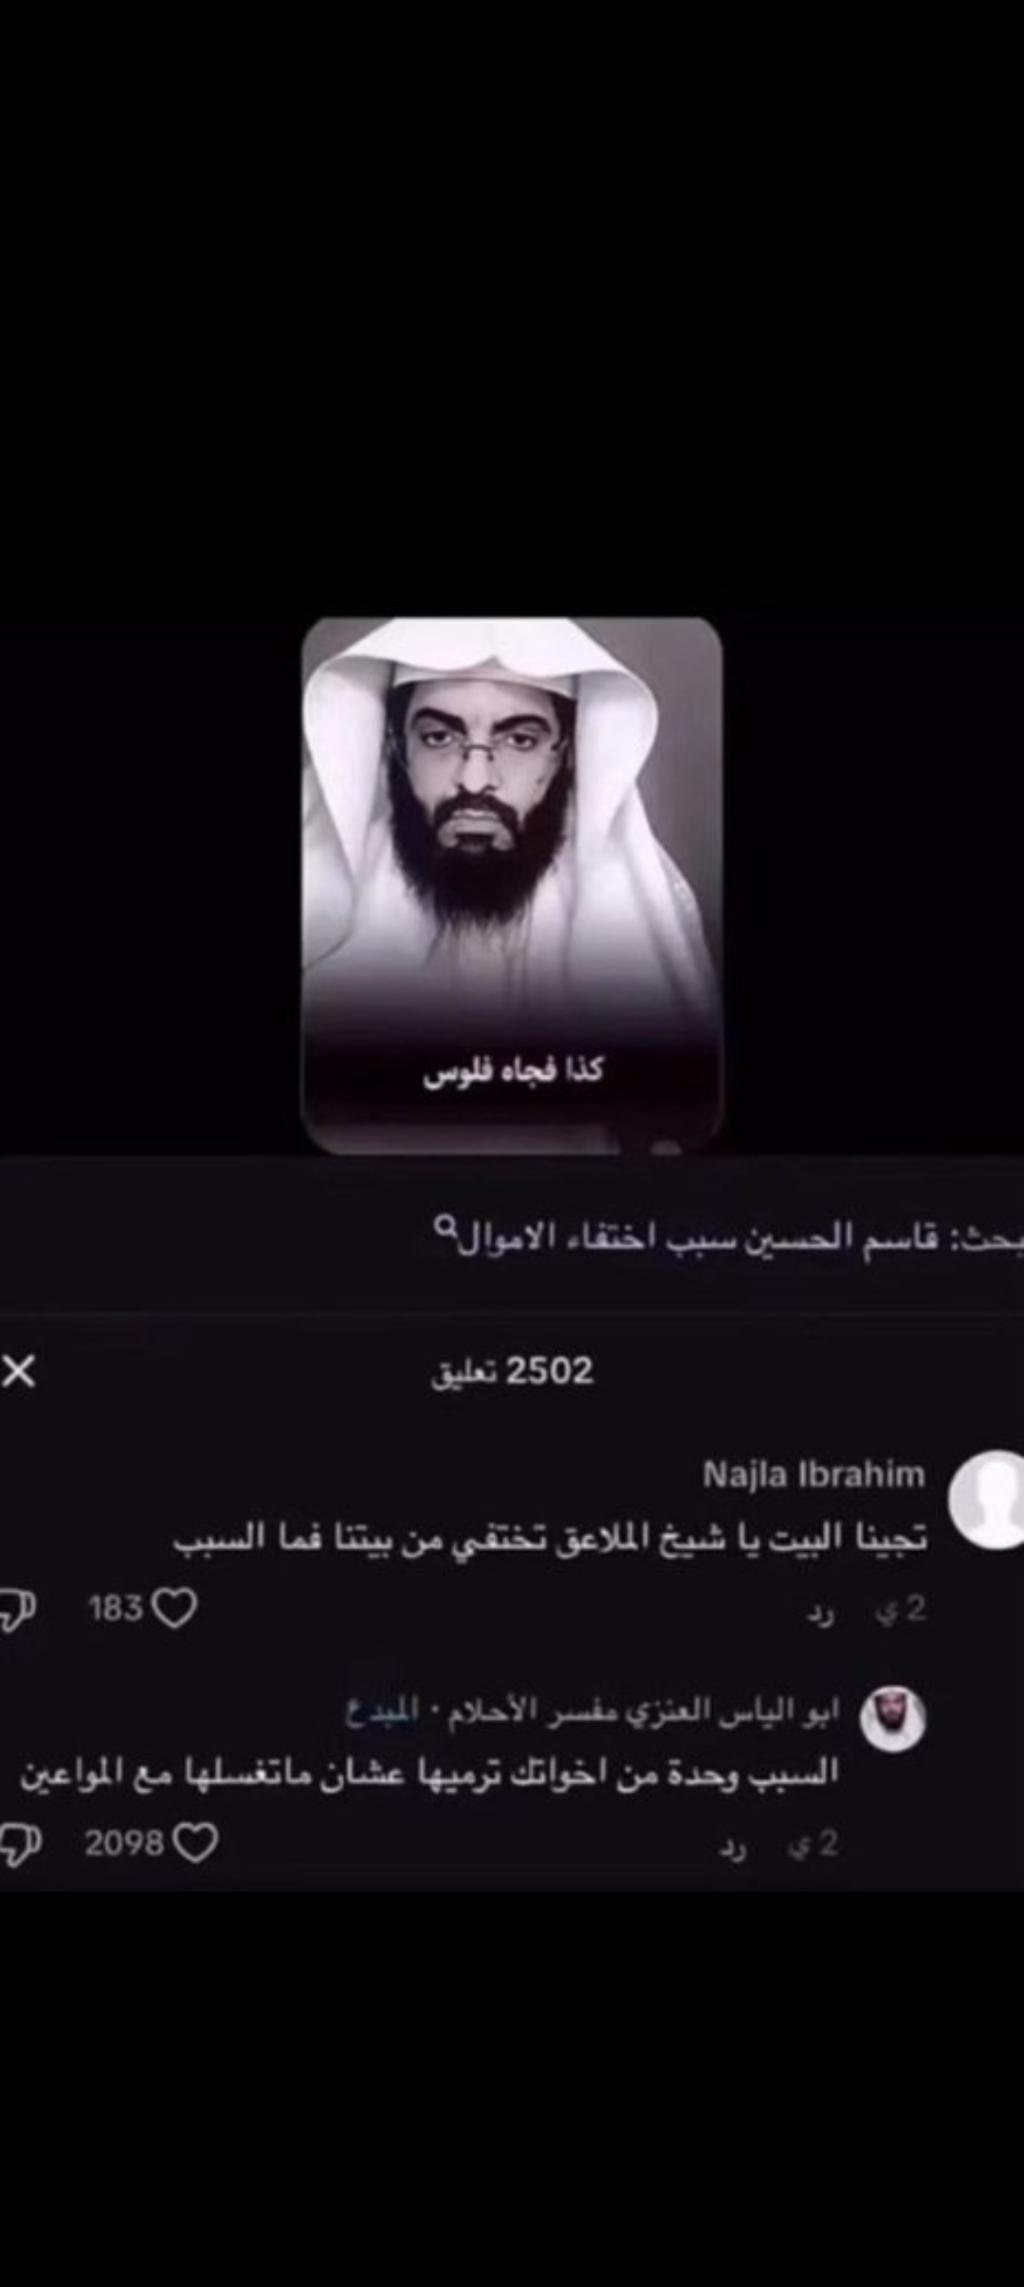The height and width of the screenshot is (2287, 1024).
Task: Close the comments panel with the X
Action: point(19,1371)
